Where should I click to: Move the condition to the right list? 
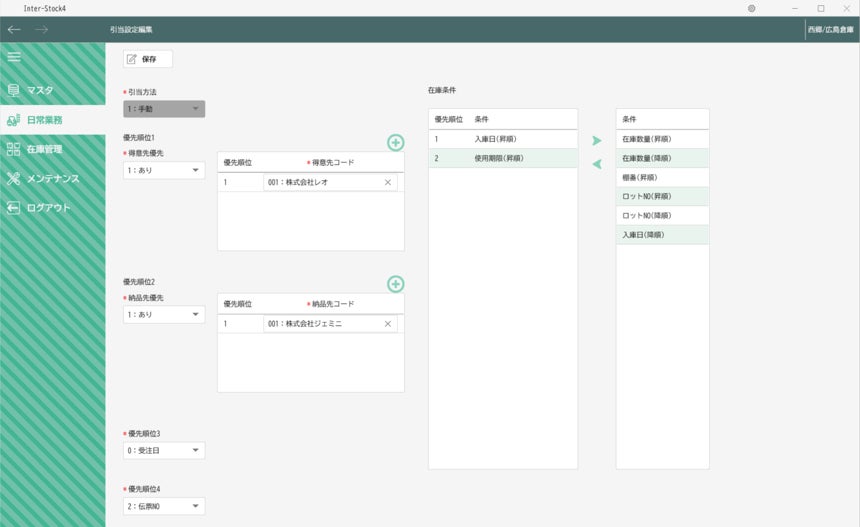(x=597, y=141)
